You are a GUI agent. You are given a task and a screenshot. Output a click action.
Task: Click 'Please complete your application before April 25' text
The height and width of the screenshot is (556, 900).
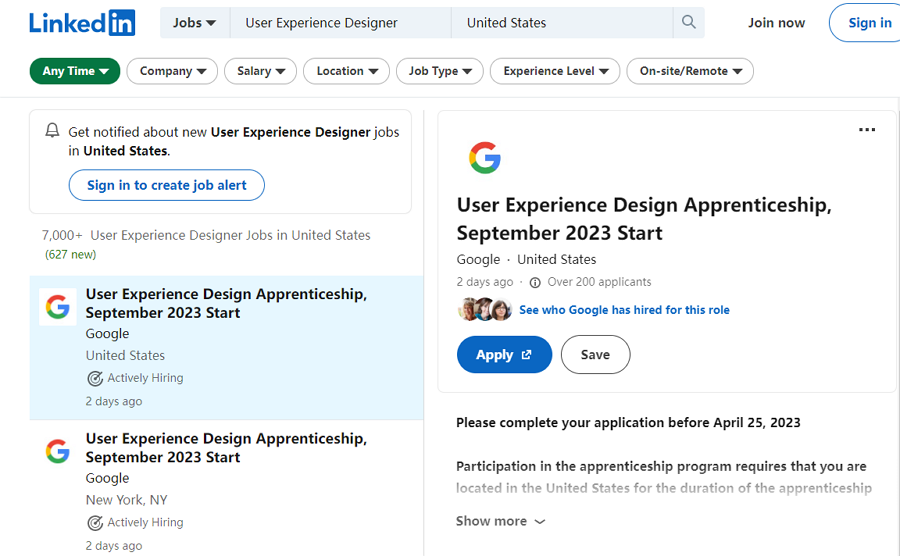[x=628, y=423]
